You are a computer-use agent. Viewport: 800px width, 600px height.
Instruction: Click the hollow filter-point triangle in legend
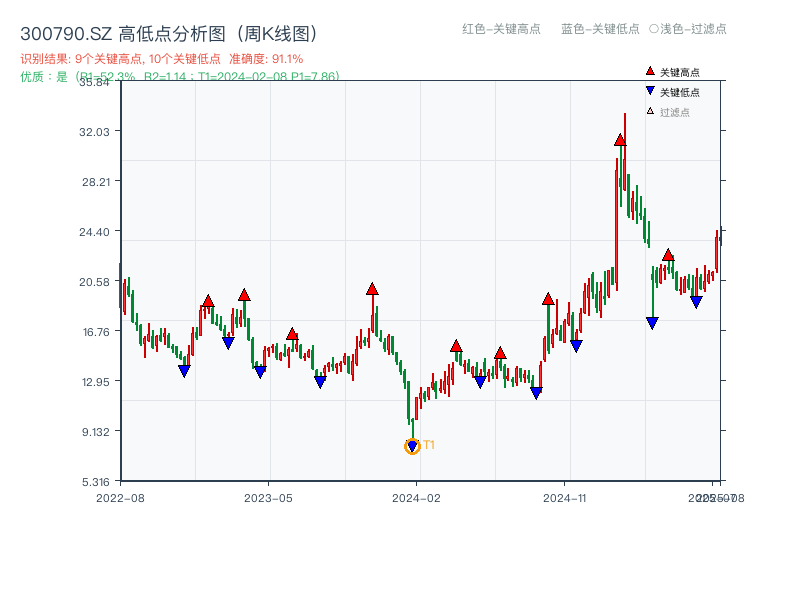point(650,111)
